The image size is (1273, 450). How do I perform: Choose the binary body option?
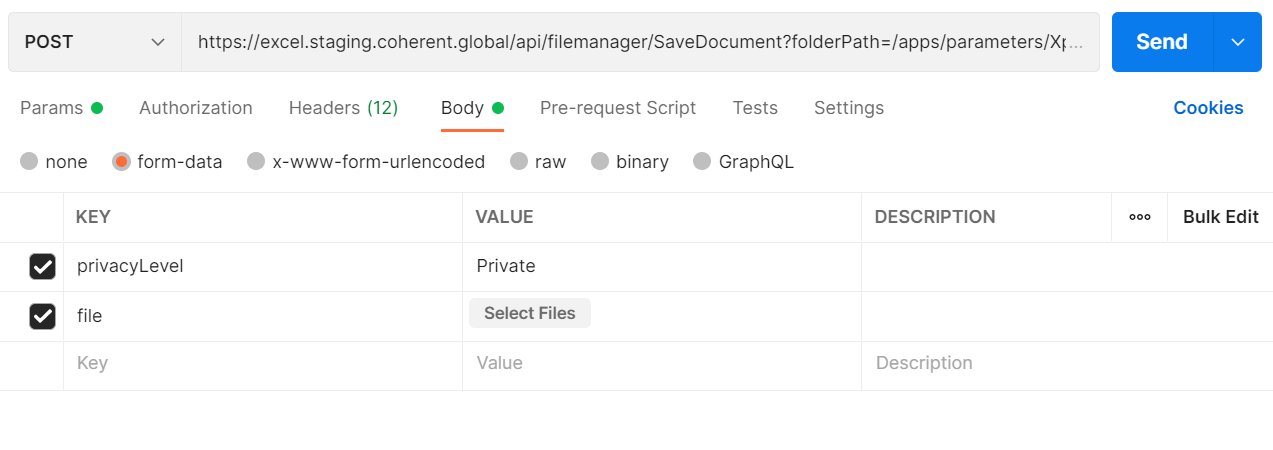599,162
